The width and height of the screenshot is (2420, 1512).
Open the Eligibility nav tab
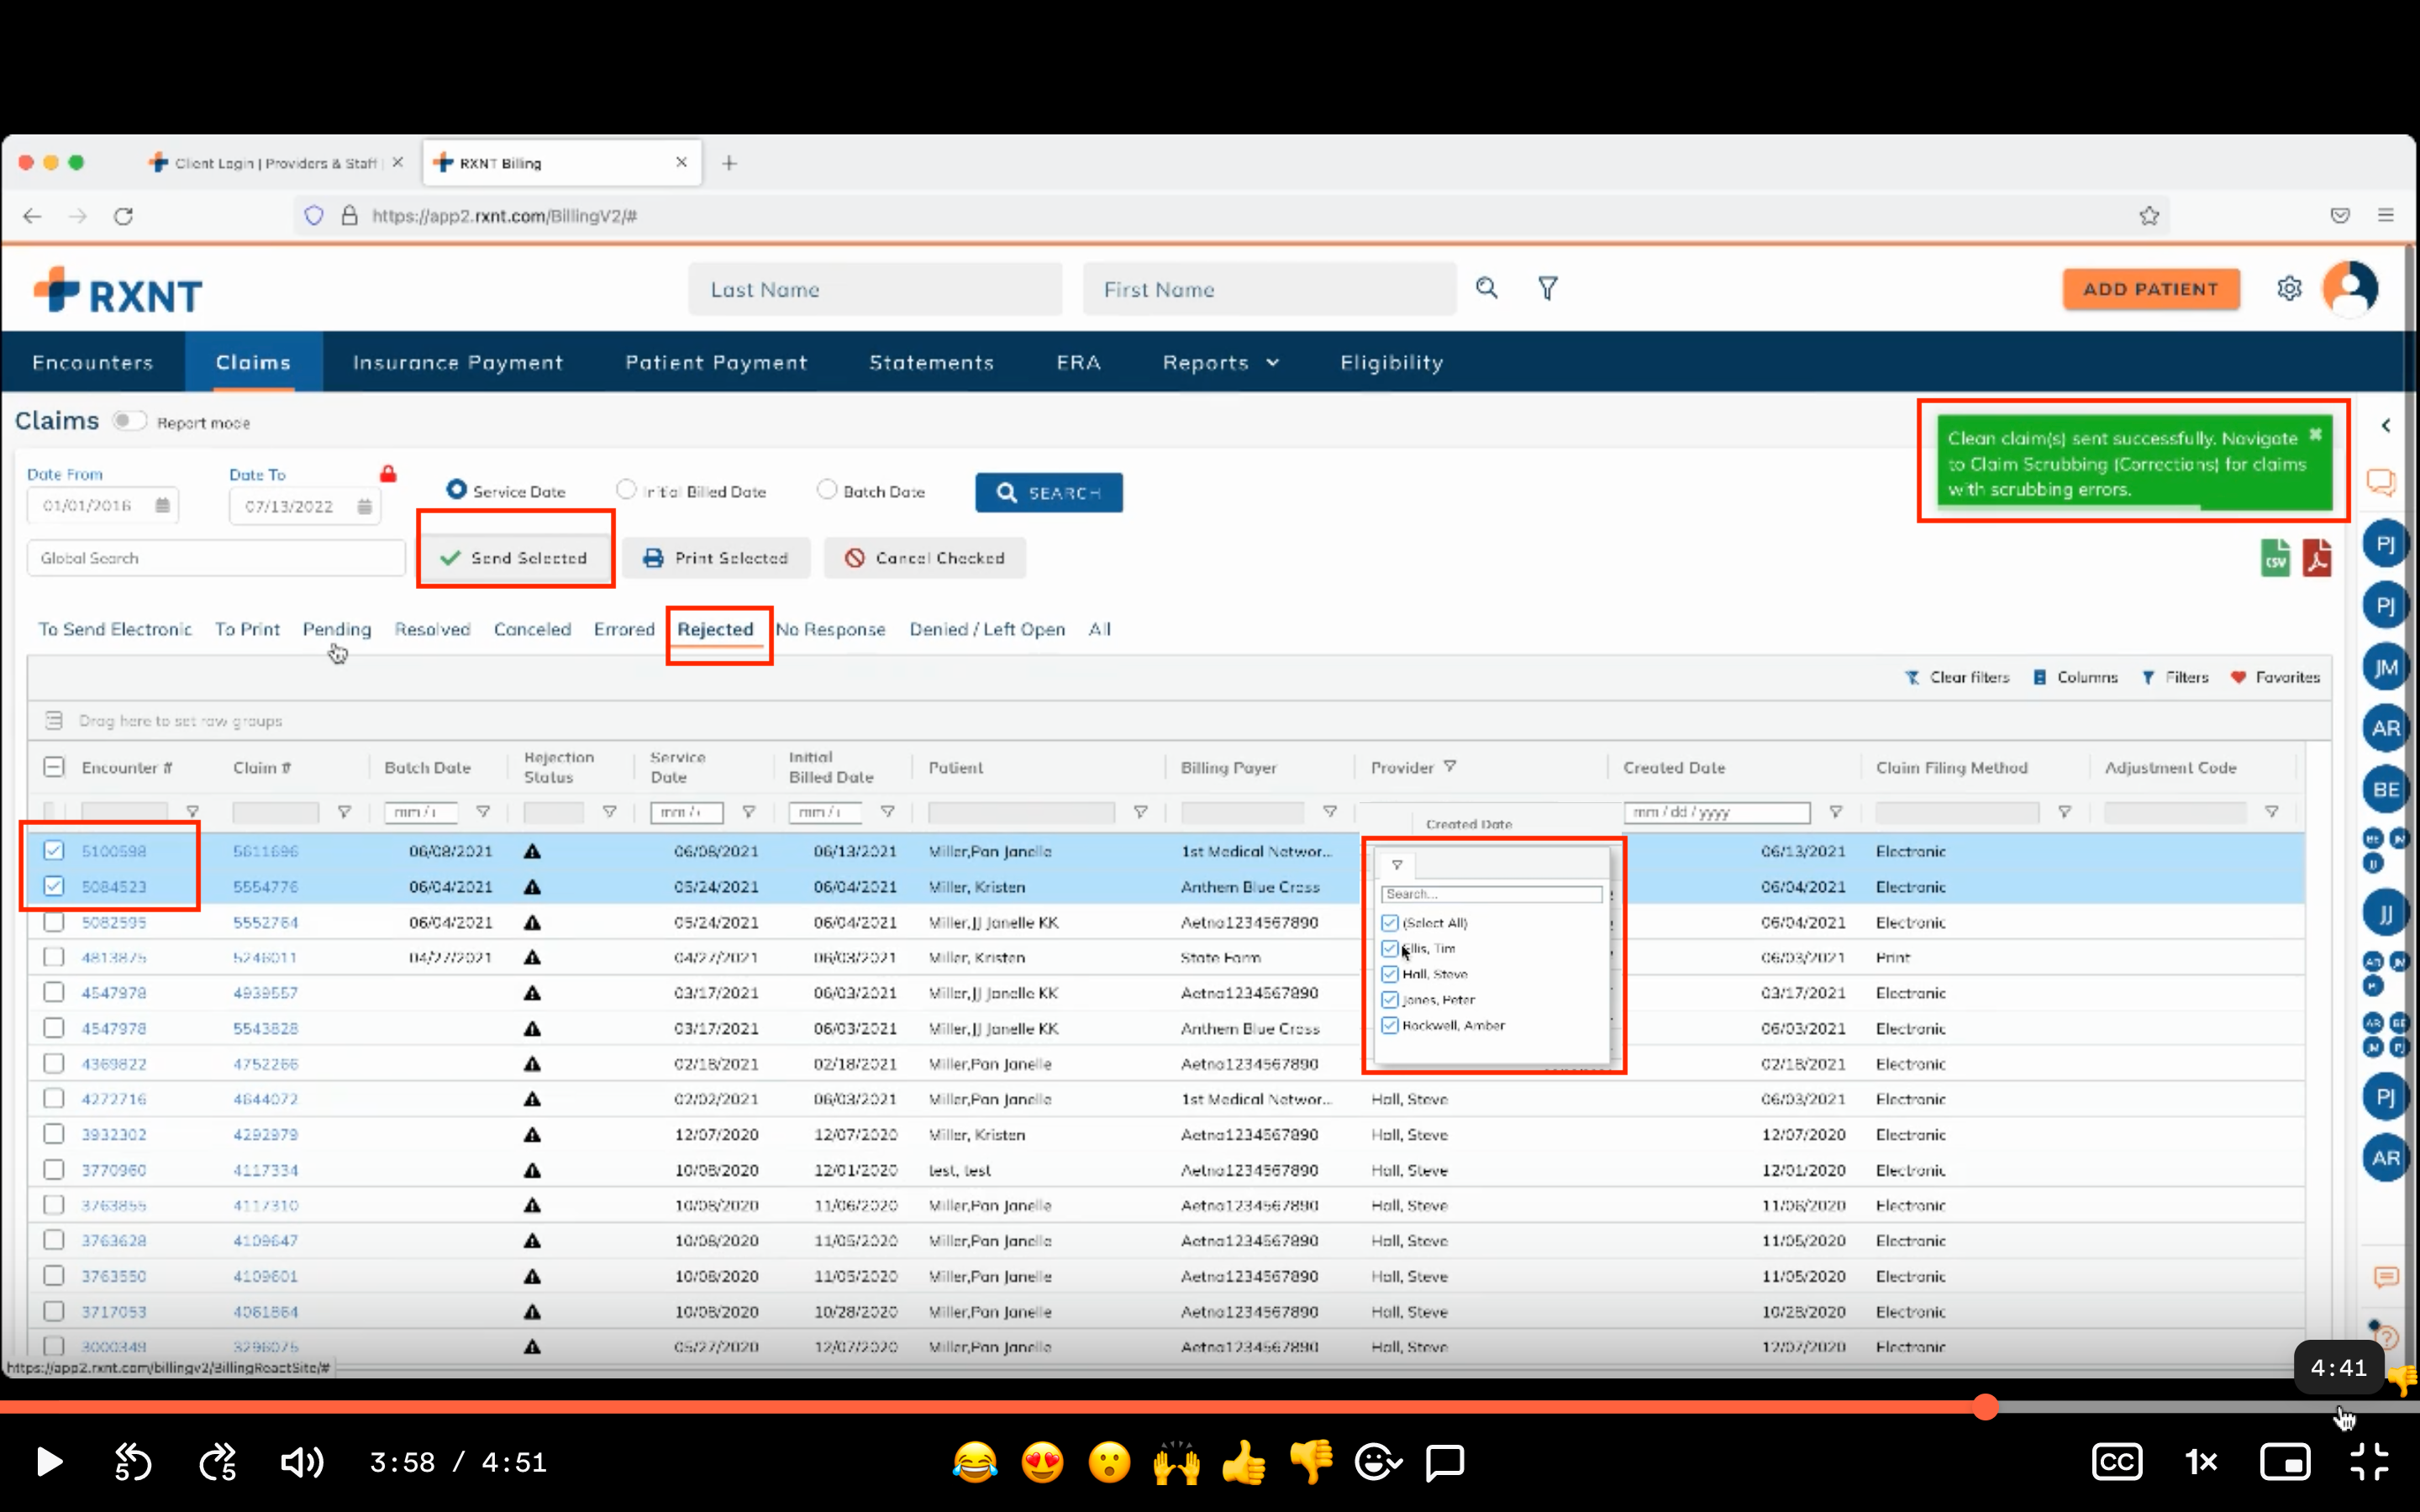click(x=1392, y=363)
